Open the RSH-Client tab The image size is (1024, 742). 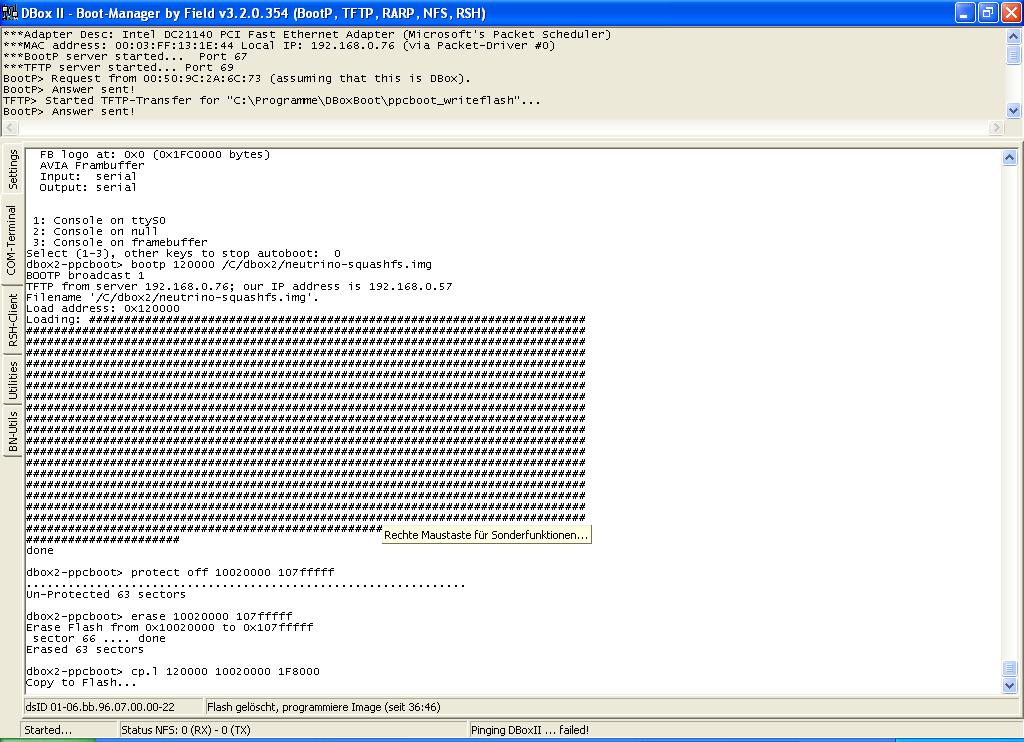pos(12,319)
